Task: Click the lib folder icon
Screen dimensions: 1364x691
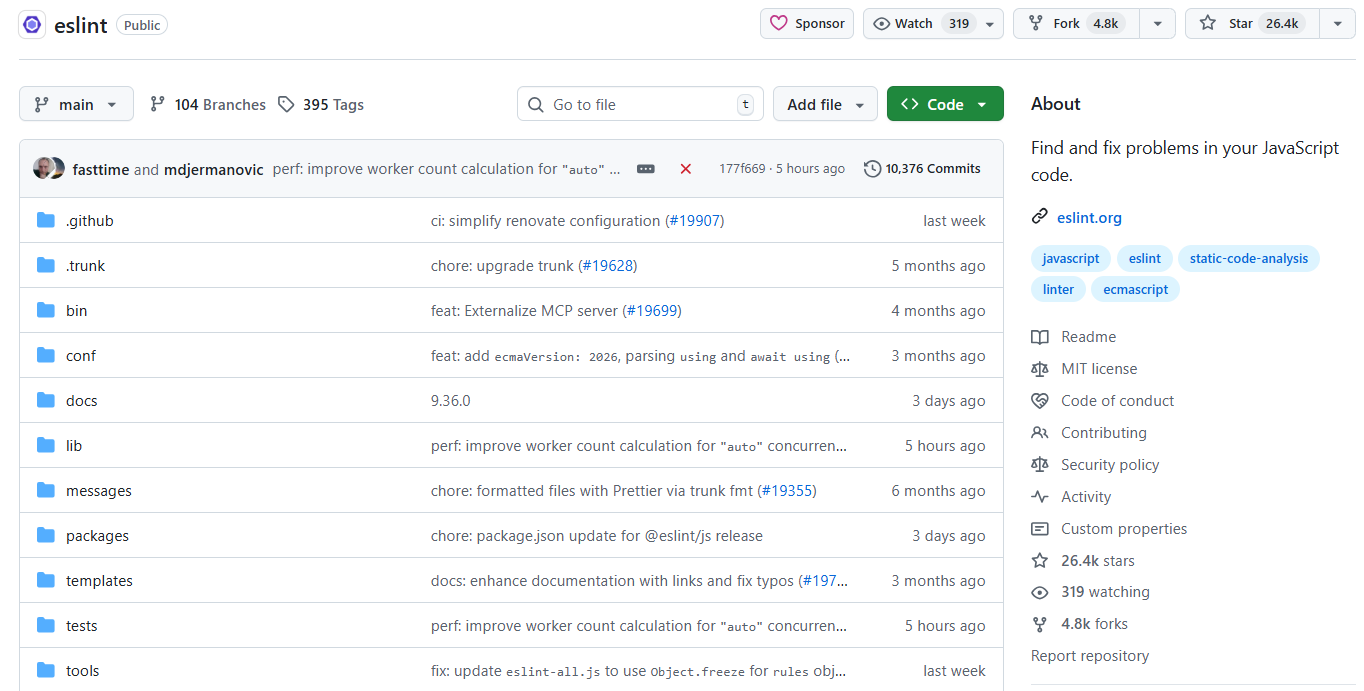Action: coord(45,445)
